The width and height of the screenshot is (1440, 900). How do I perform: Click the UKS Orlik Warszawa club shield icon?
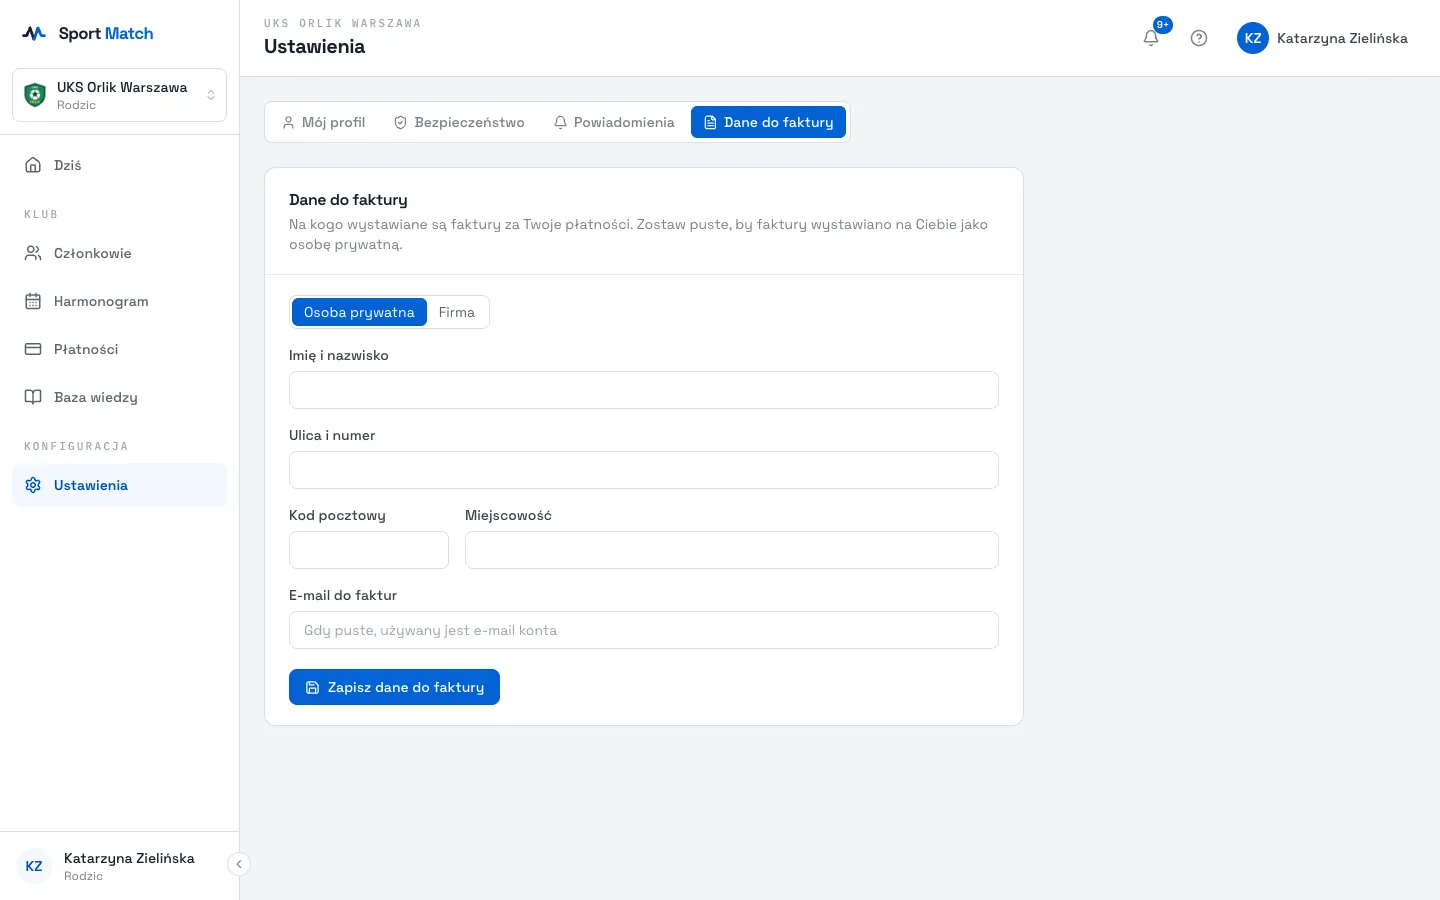point(35,95)
